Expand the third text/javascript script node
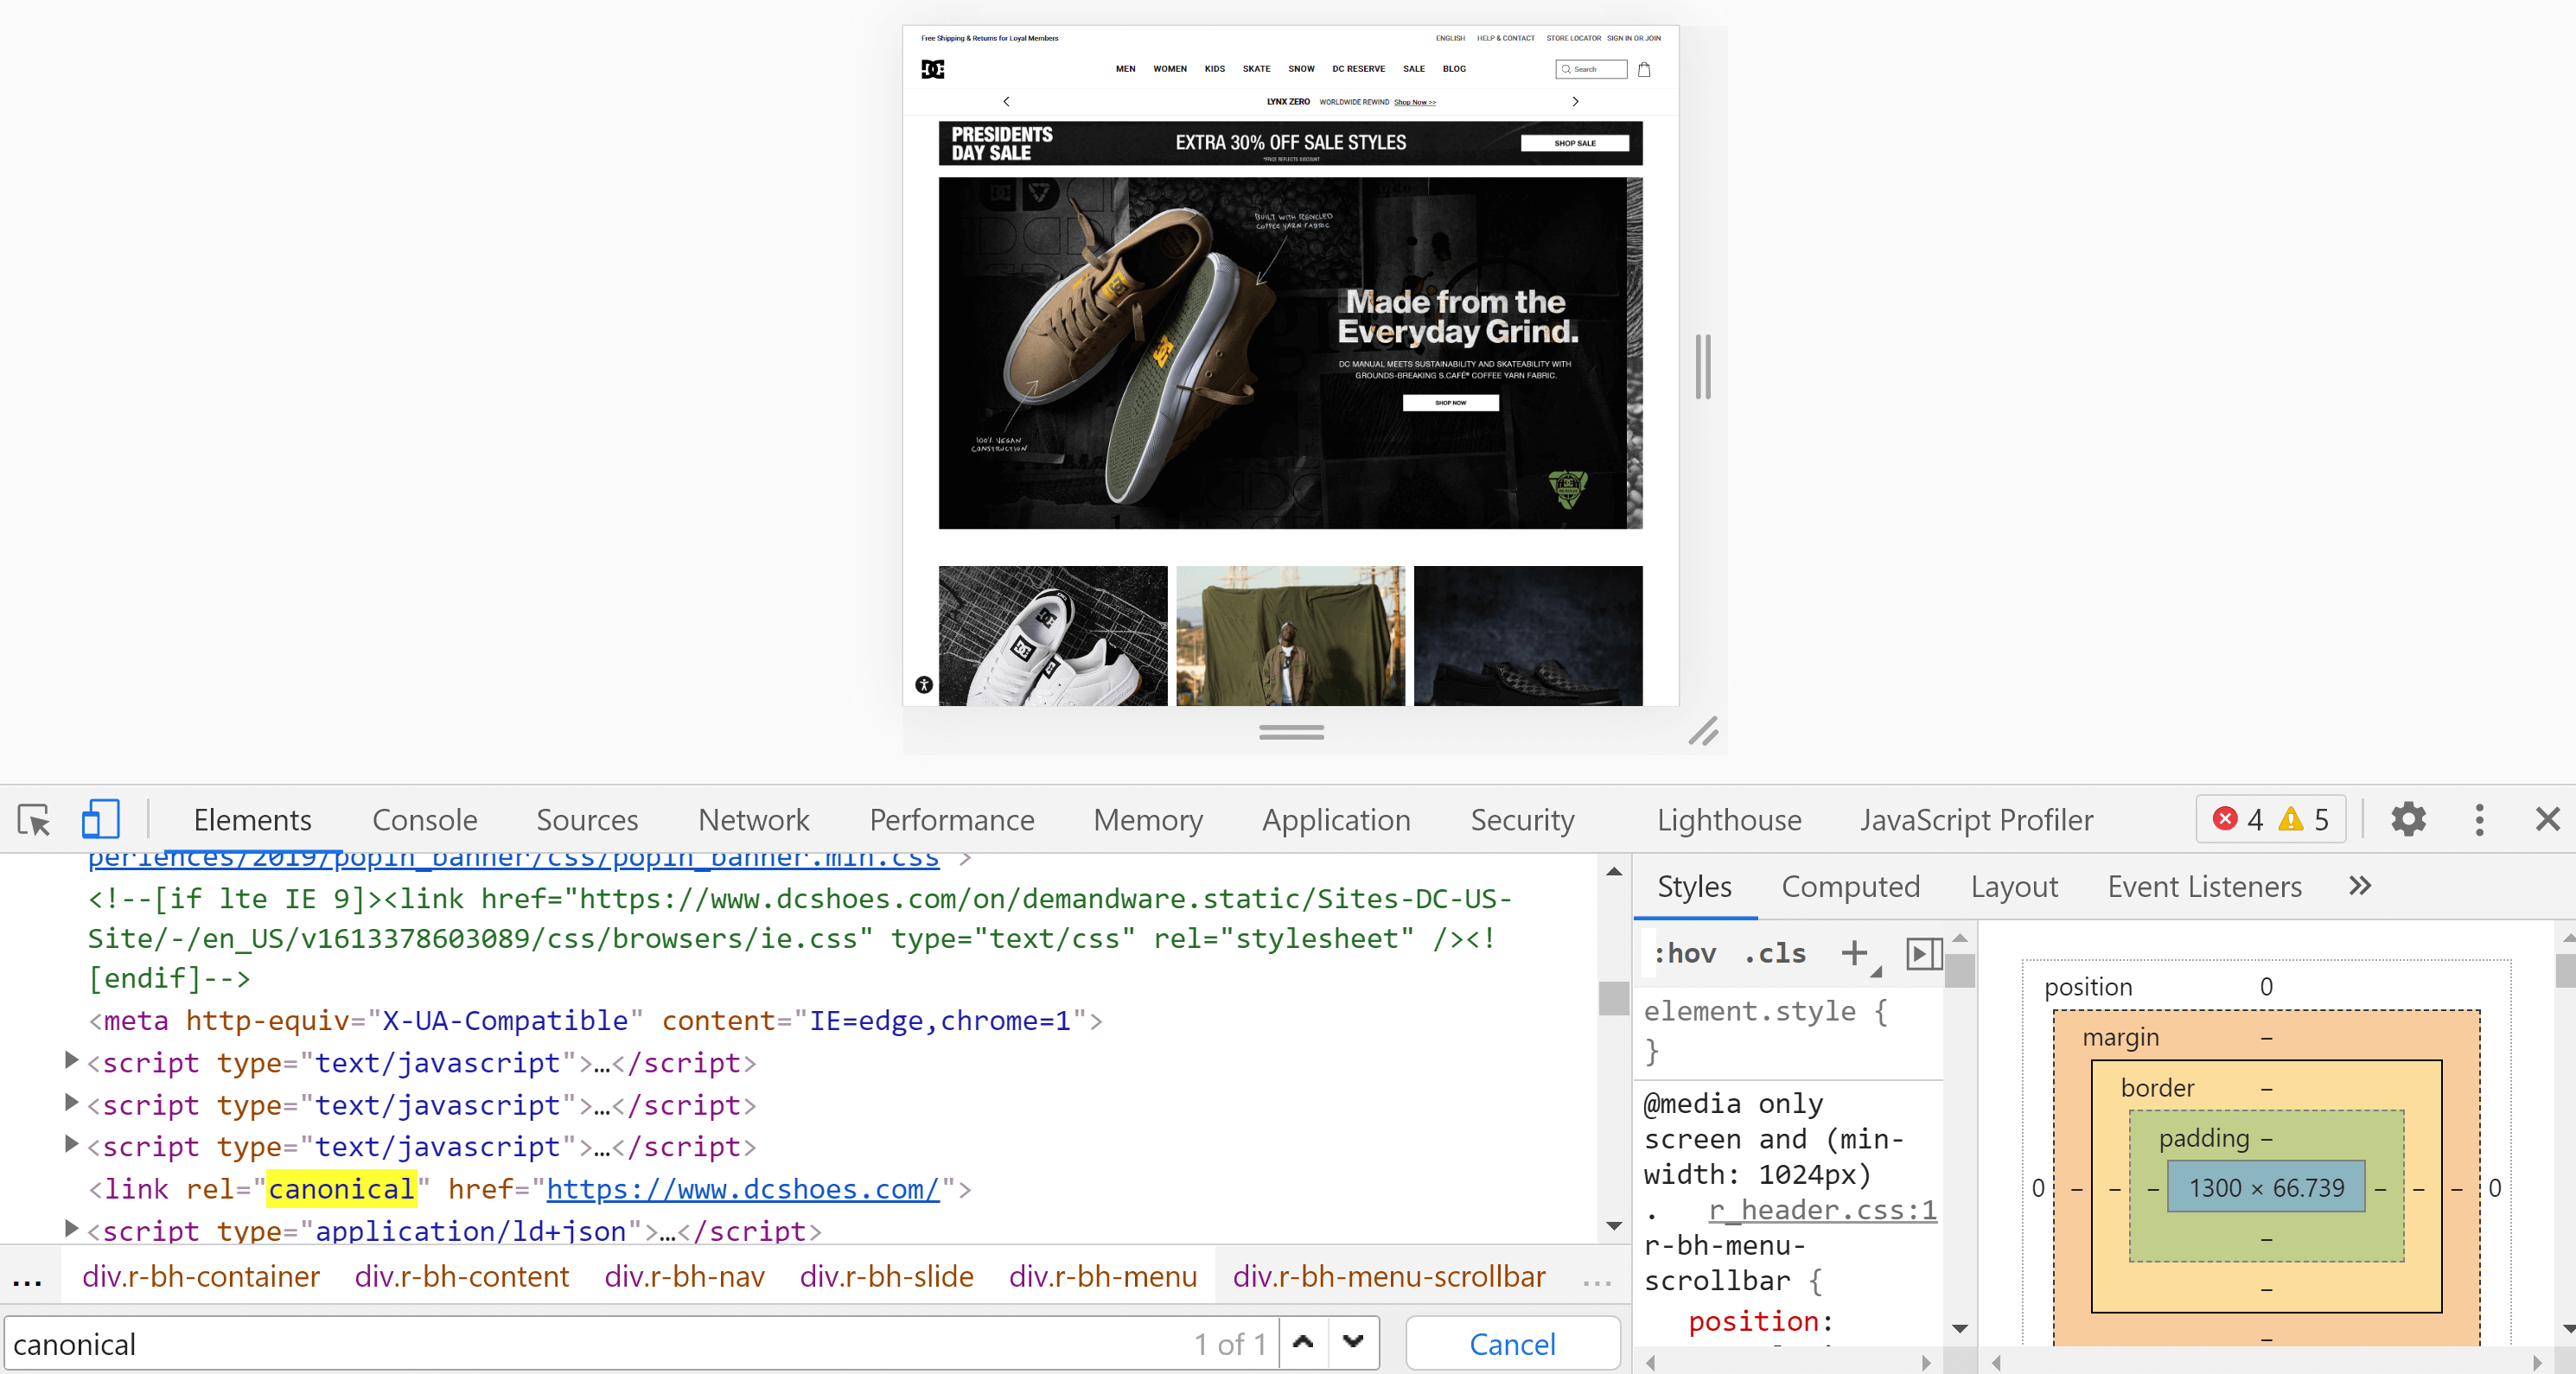 coord(71,1144)
